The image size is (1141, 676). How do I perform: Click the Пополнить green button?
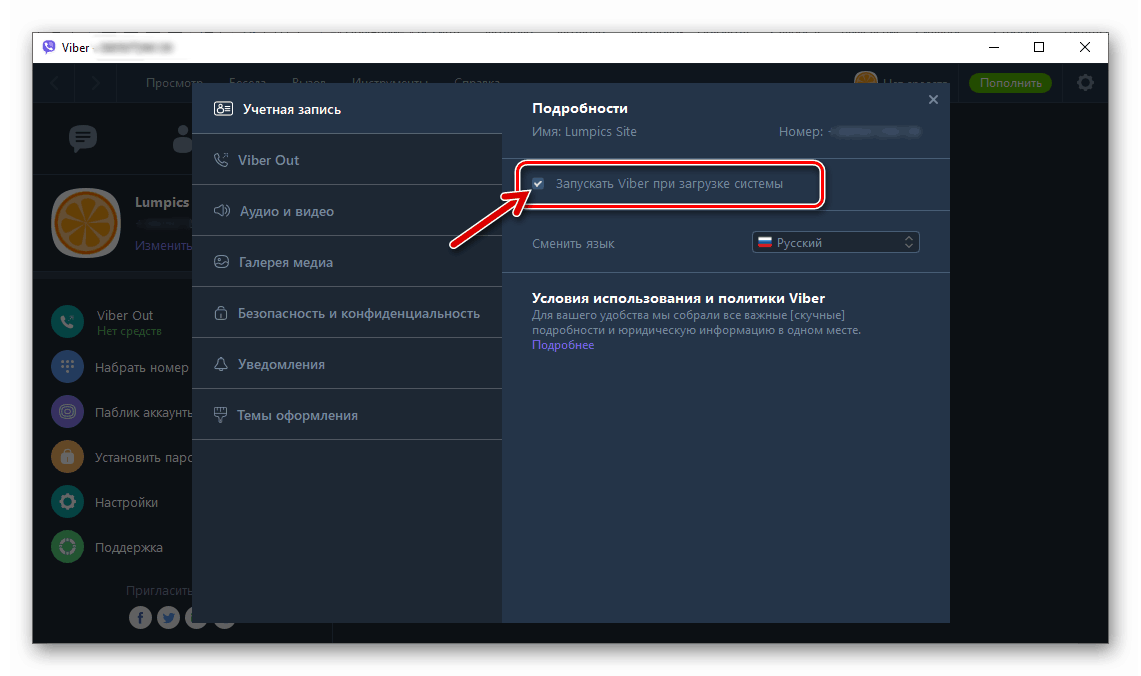[1010, 83]
